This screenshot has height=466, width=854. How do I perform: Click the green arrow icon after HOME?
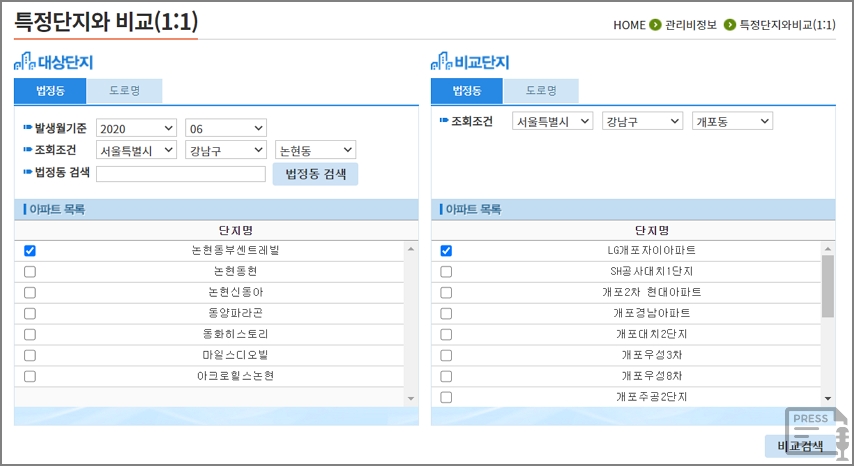(655, 25)
